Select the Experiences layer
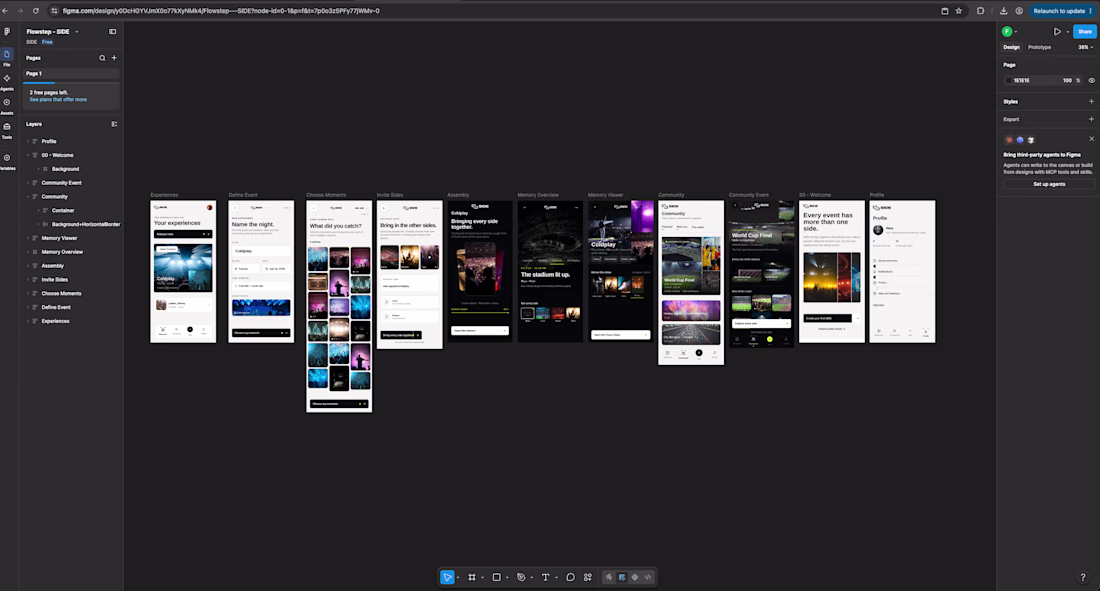Image resolution: width=1100 pixels, height=591 pixels. 55,321
